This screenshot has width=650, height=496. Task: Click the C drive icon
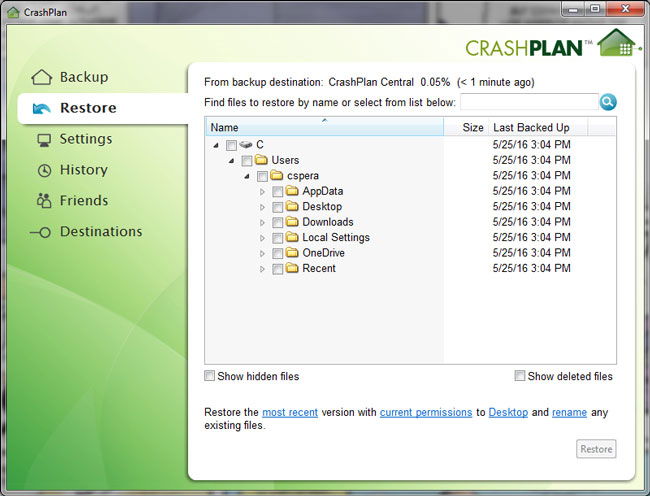pyautogui.click(x=246, y=145)
